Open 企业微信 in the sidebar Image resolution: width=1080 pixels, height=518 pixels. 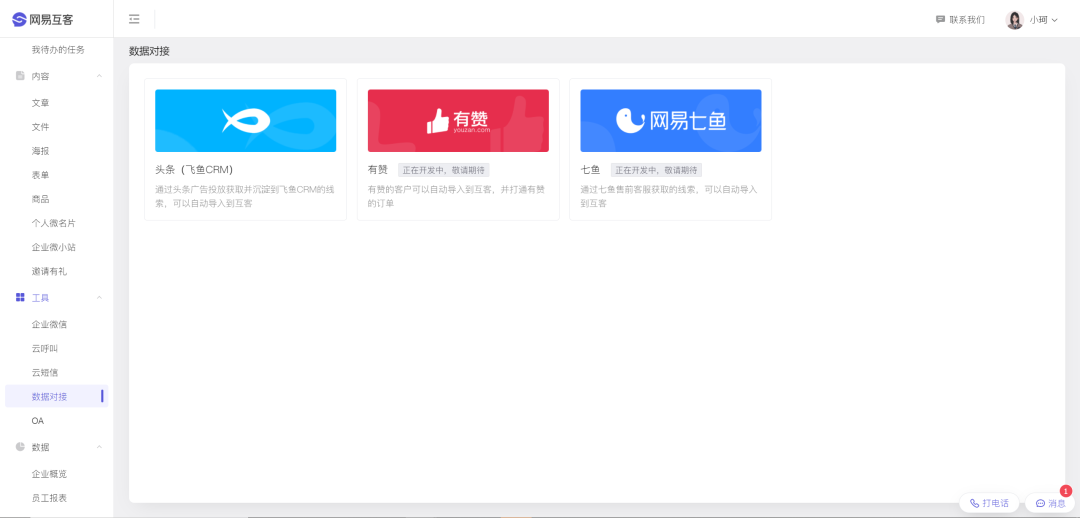pos(49,324)
